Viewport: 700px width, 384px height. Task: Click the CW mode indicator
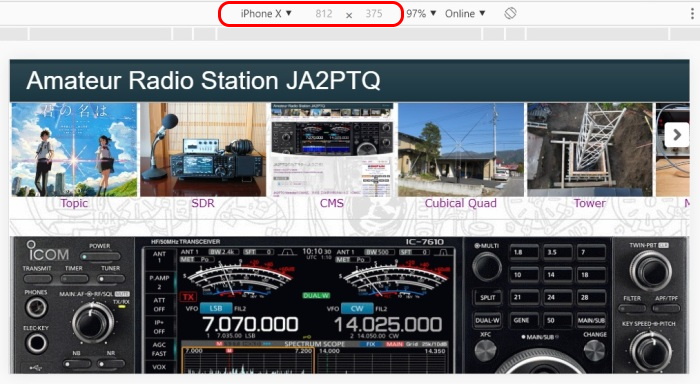click(357, 309)
